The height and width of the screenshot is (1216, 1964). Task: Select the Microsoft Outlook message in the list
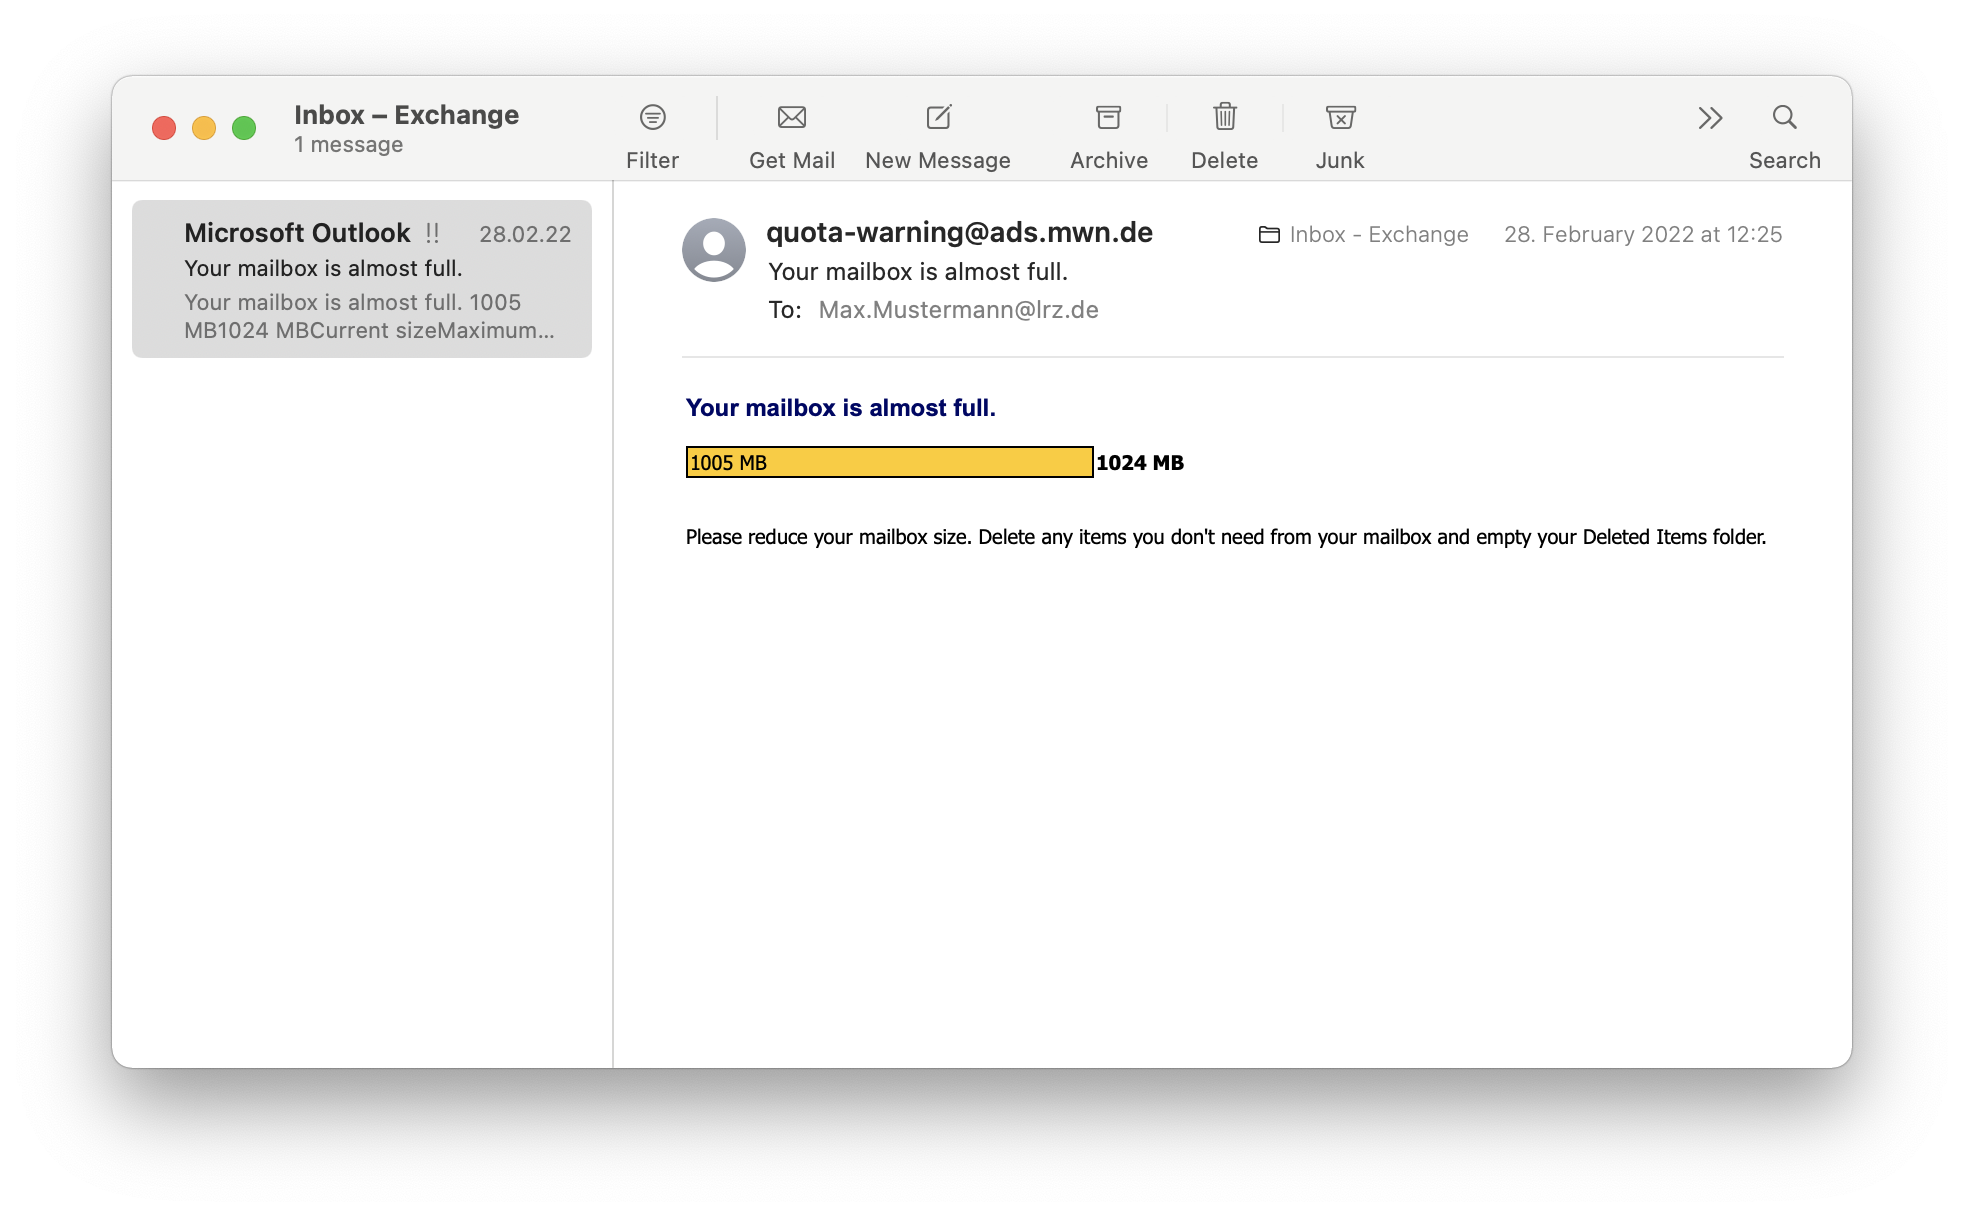point(360,278)
